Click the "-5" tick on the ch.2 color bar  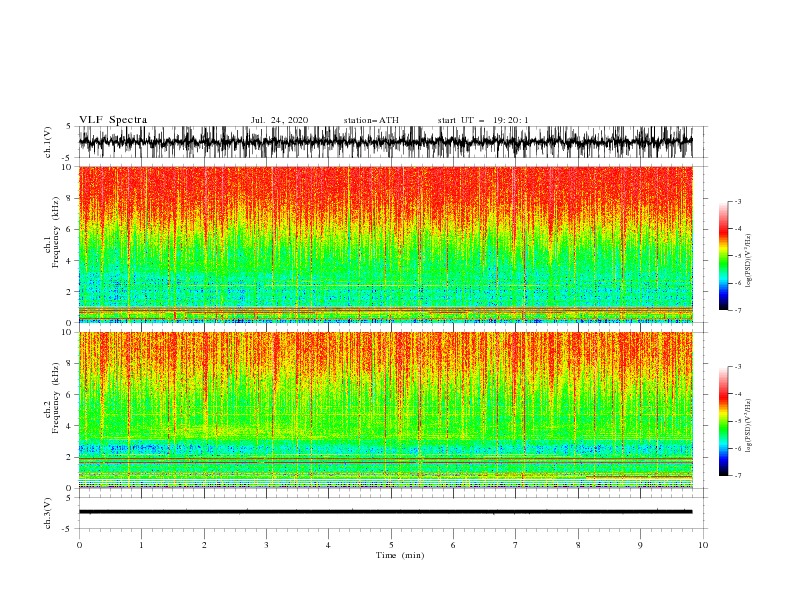tap(737, 421)
